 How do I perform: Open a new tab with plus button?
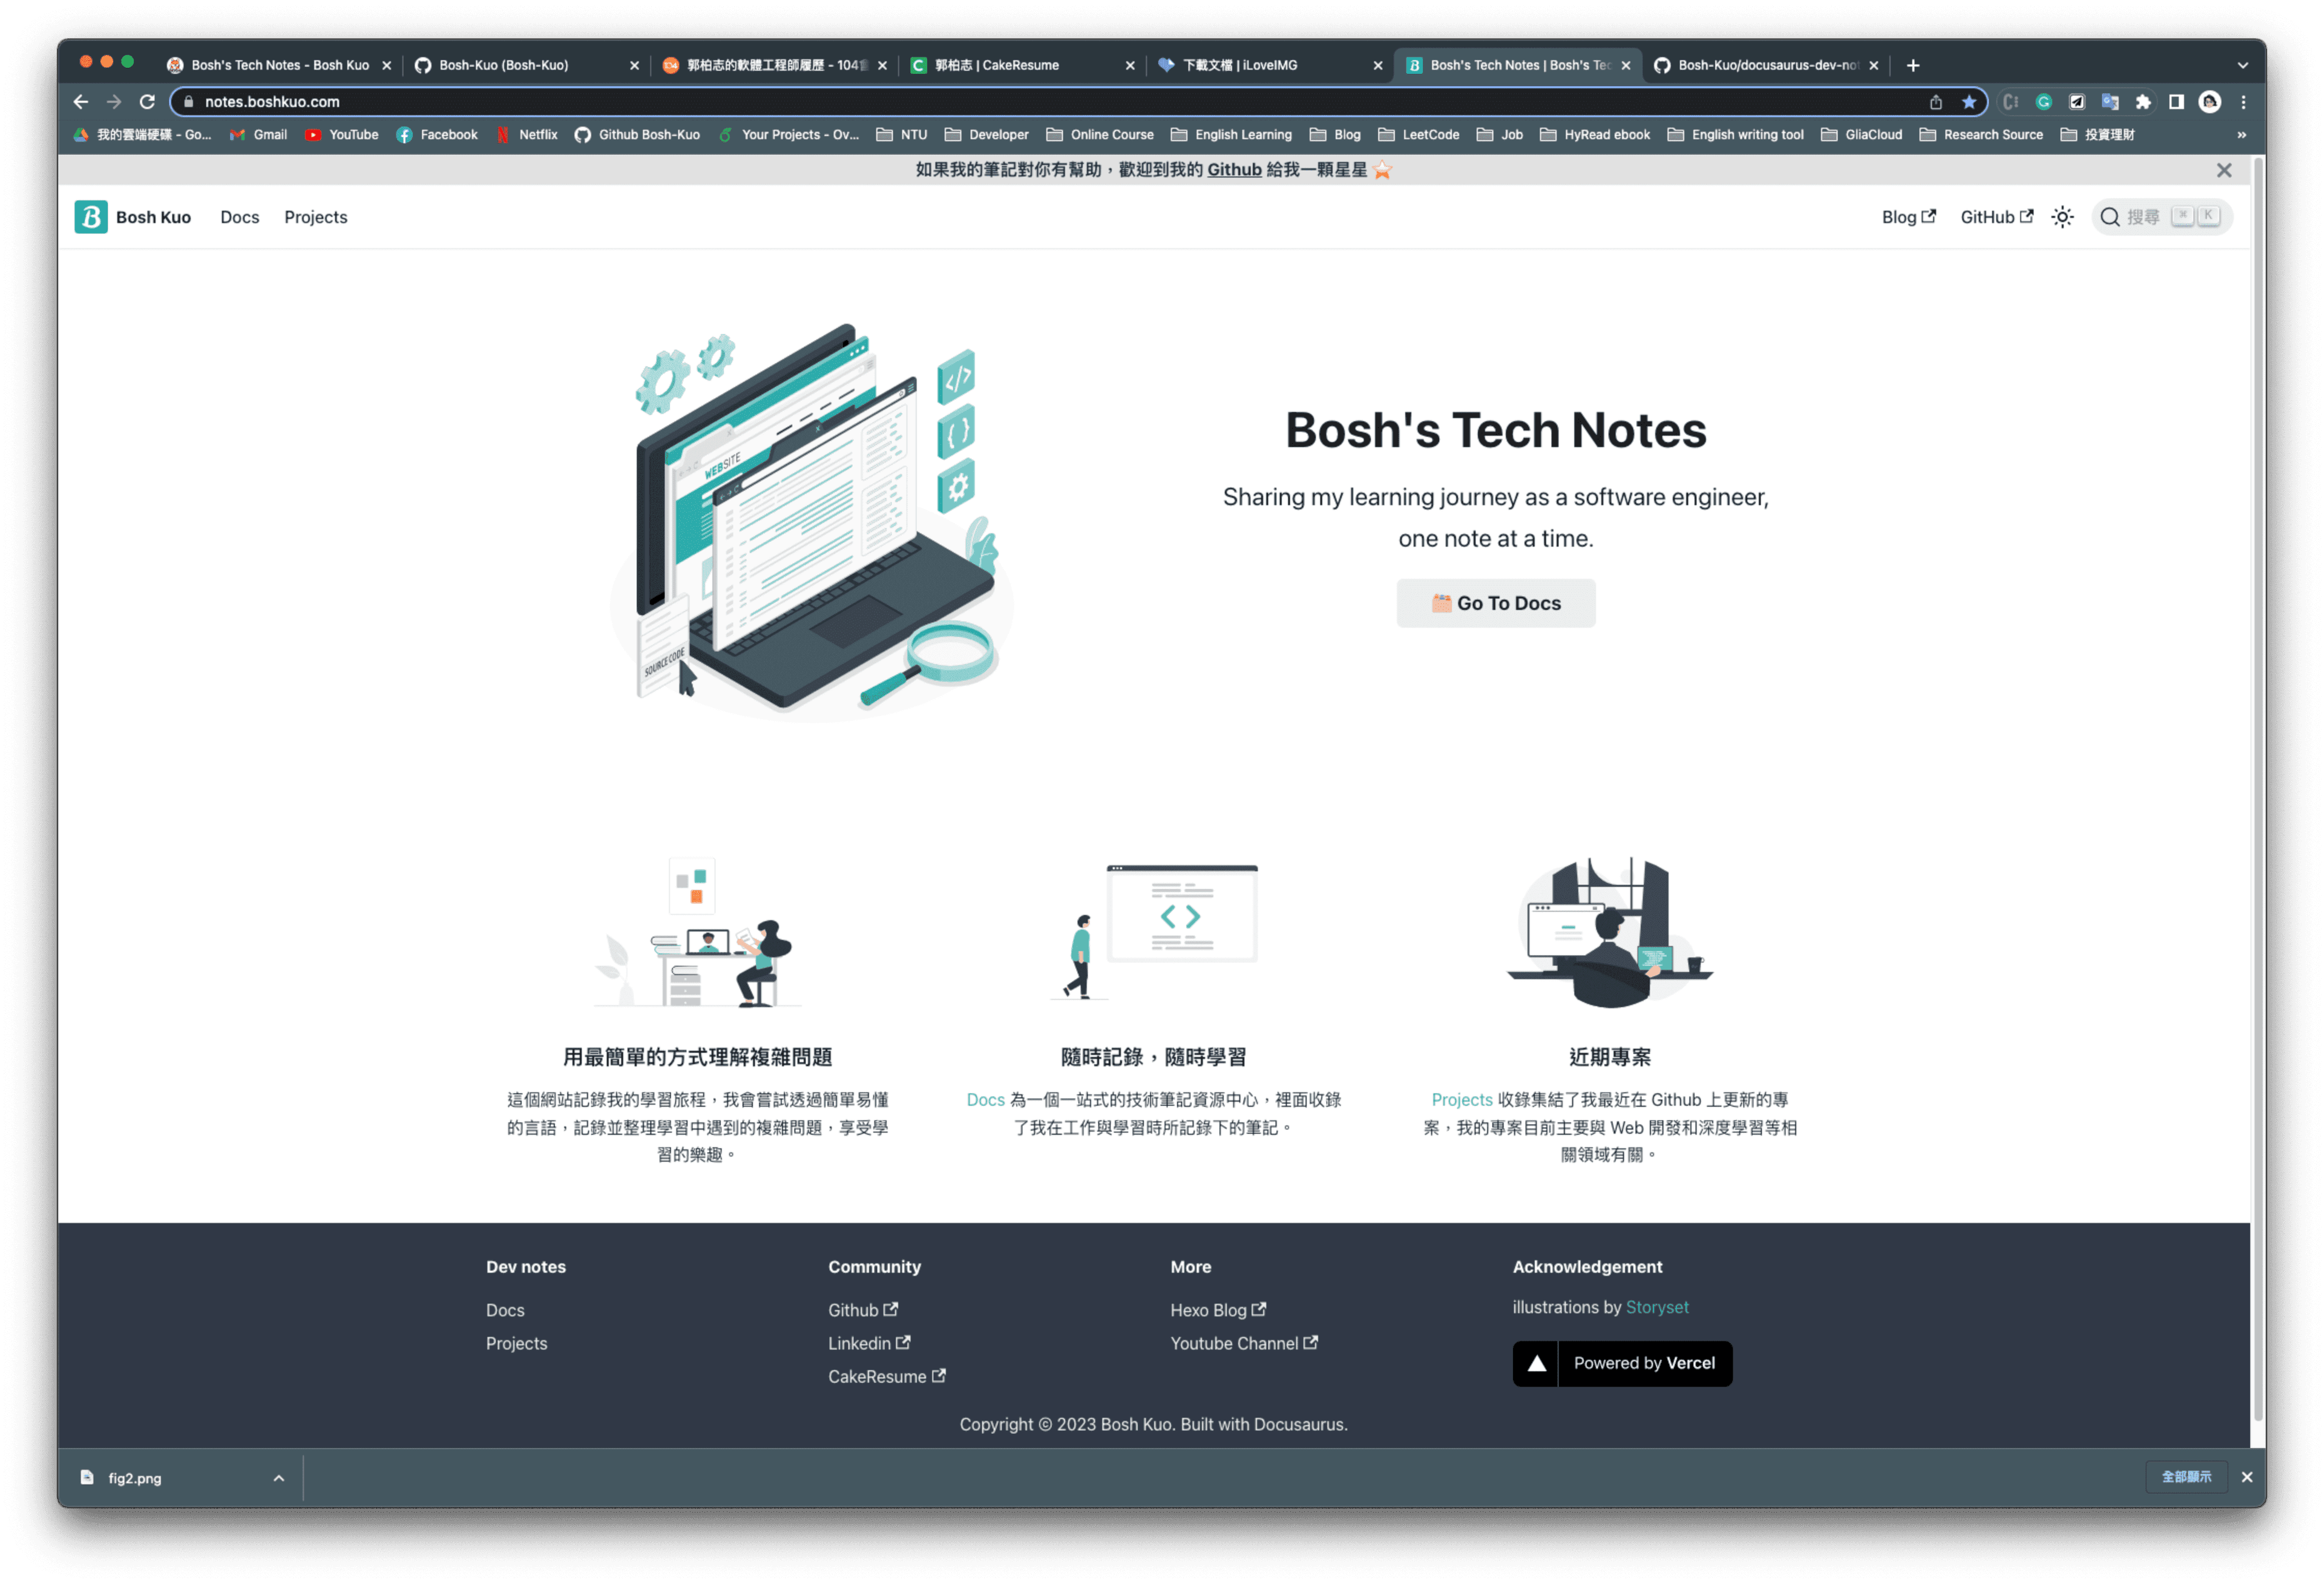(1912, 65)
